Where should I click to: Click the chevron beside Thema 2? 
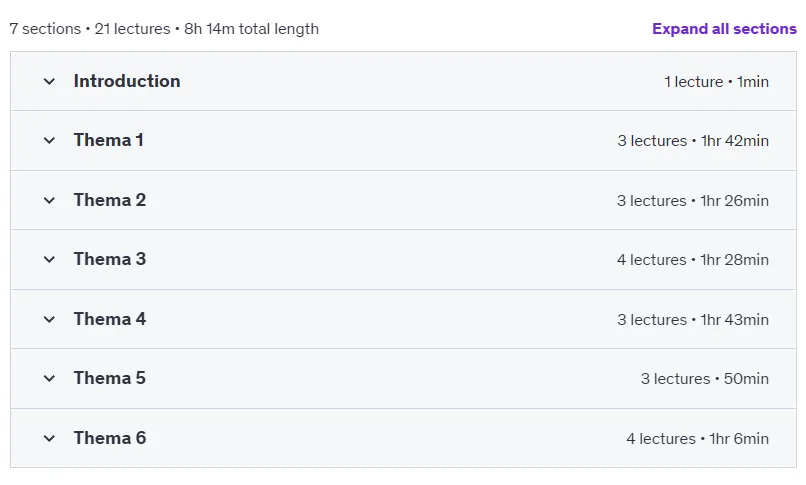point(49,200)
